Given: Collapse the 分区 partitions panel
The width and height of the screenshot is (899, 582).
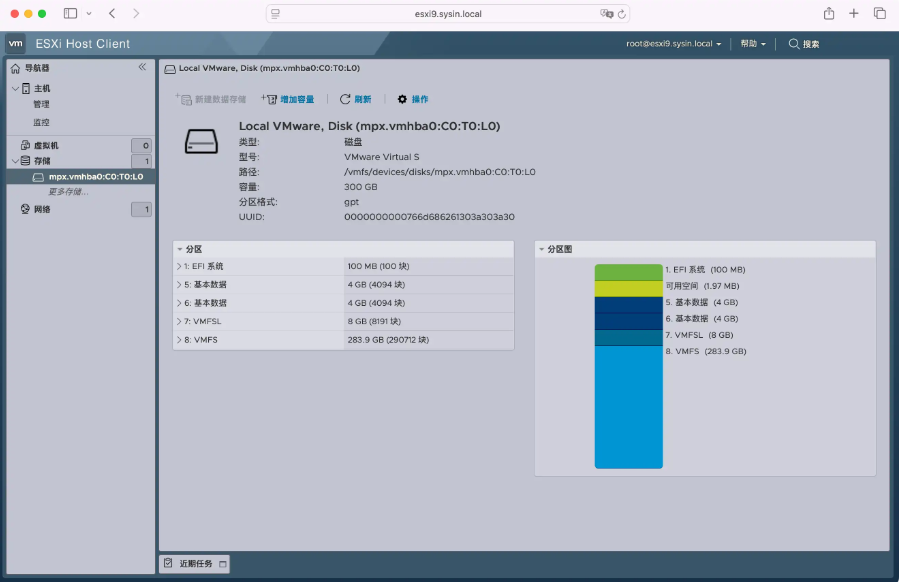Looking at the screenshot, I should click(180, 249).
